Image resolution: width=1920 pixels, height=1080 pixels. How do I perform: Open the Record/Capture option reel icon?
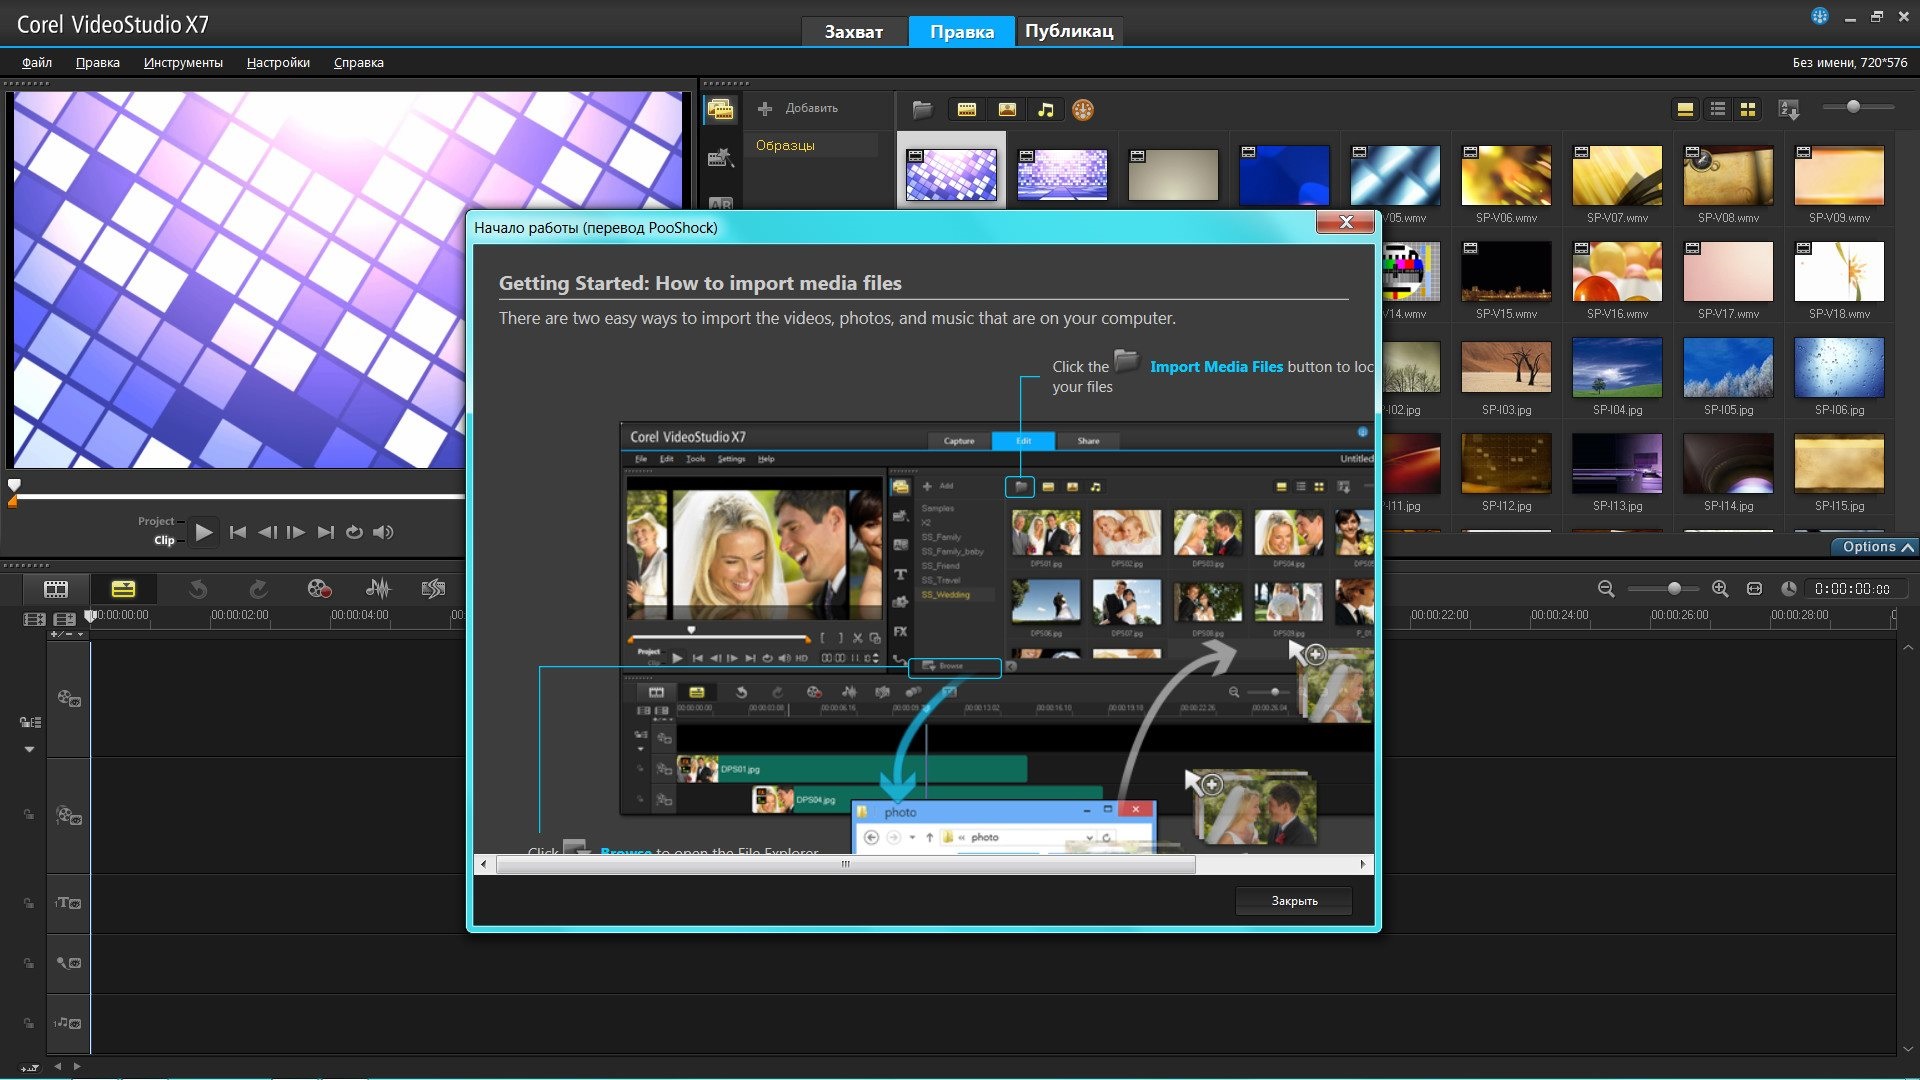(x=319, y=589)
